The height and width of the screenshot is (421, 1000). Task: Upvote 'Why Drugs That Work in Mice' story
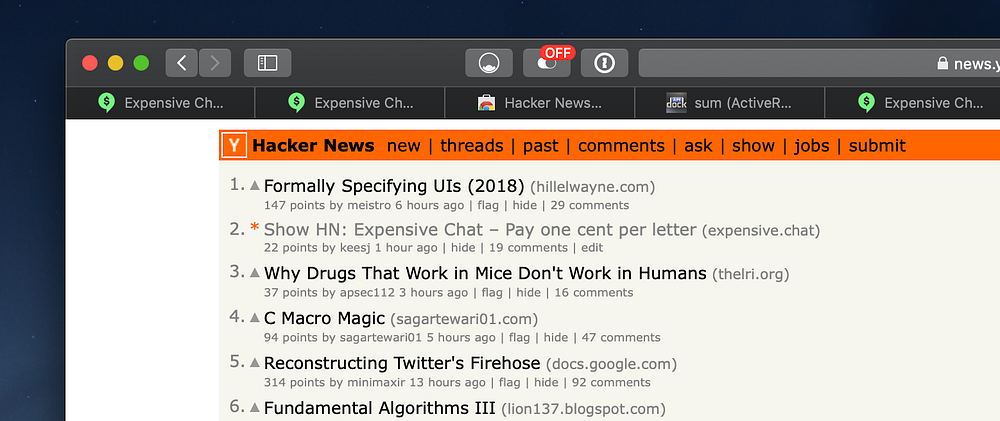tap(254, 272)
